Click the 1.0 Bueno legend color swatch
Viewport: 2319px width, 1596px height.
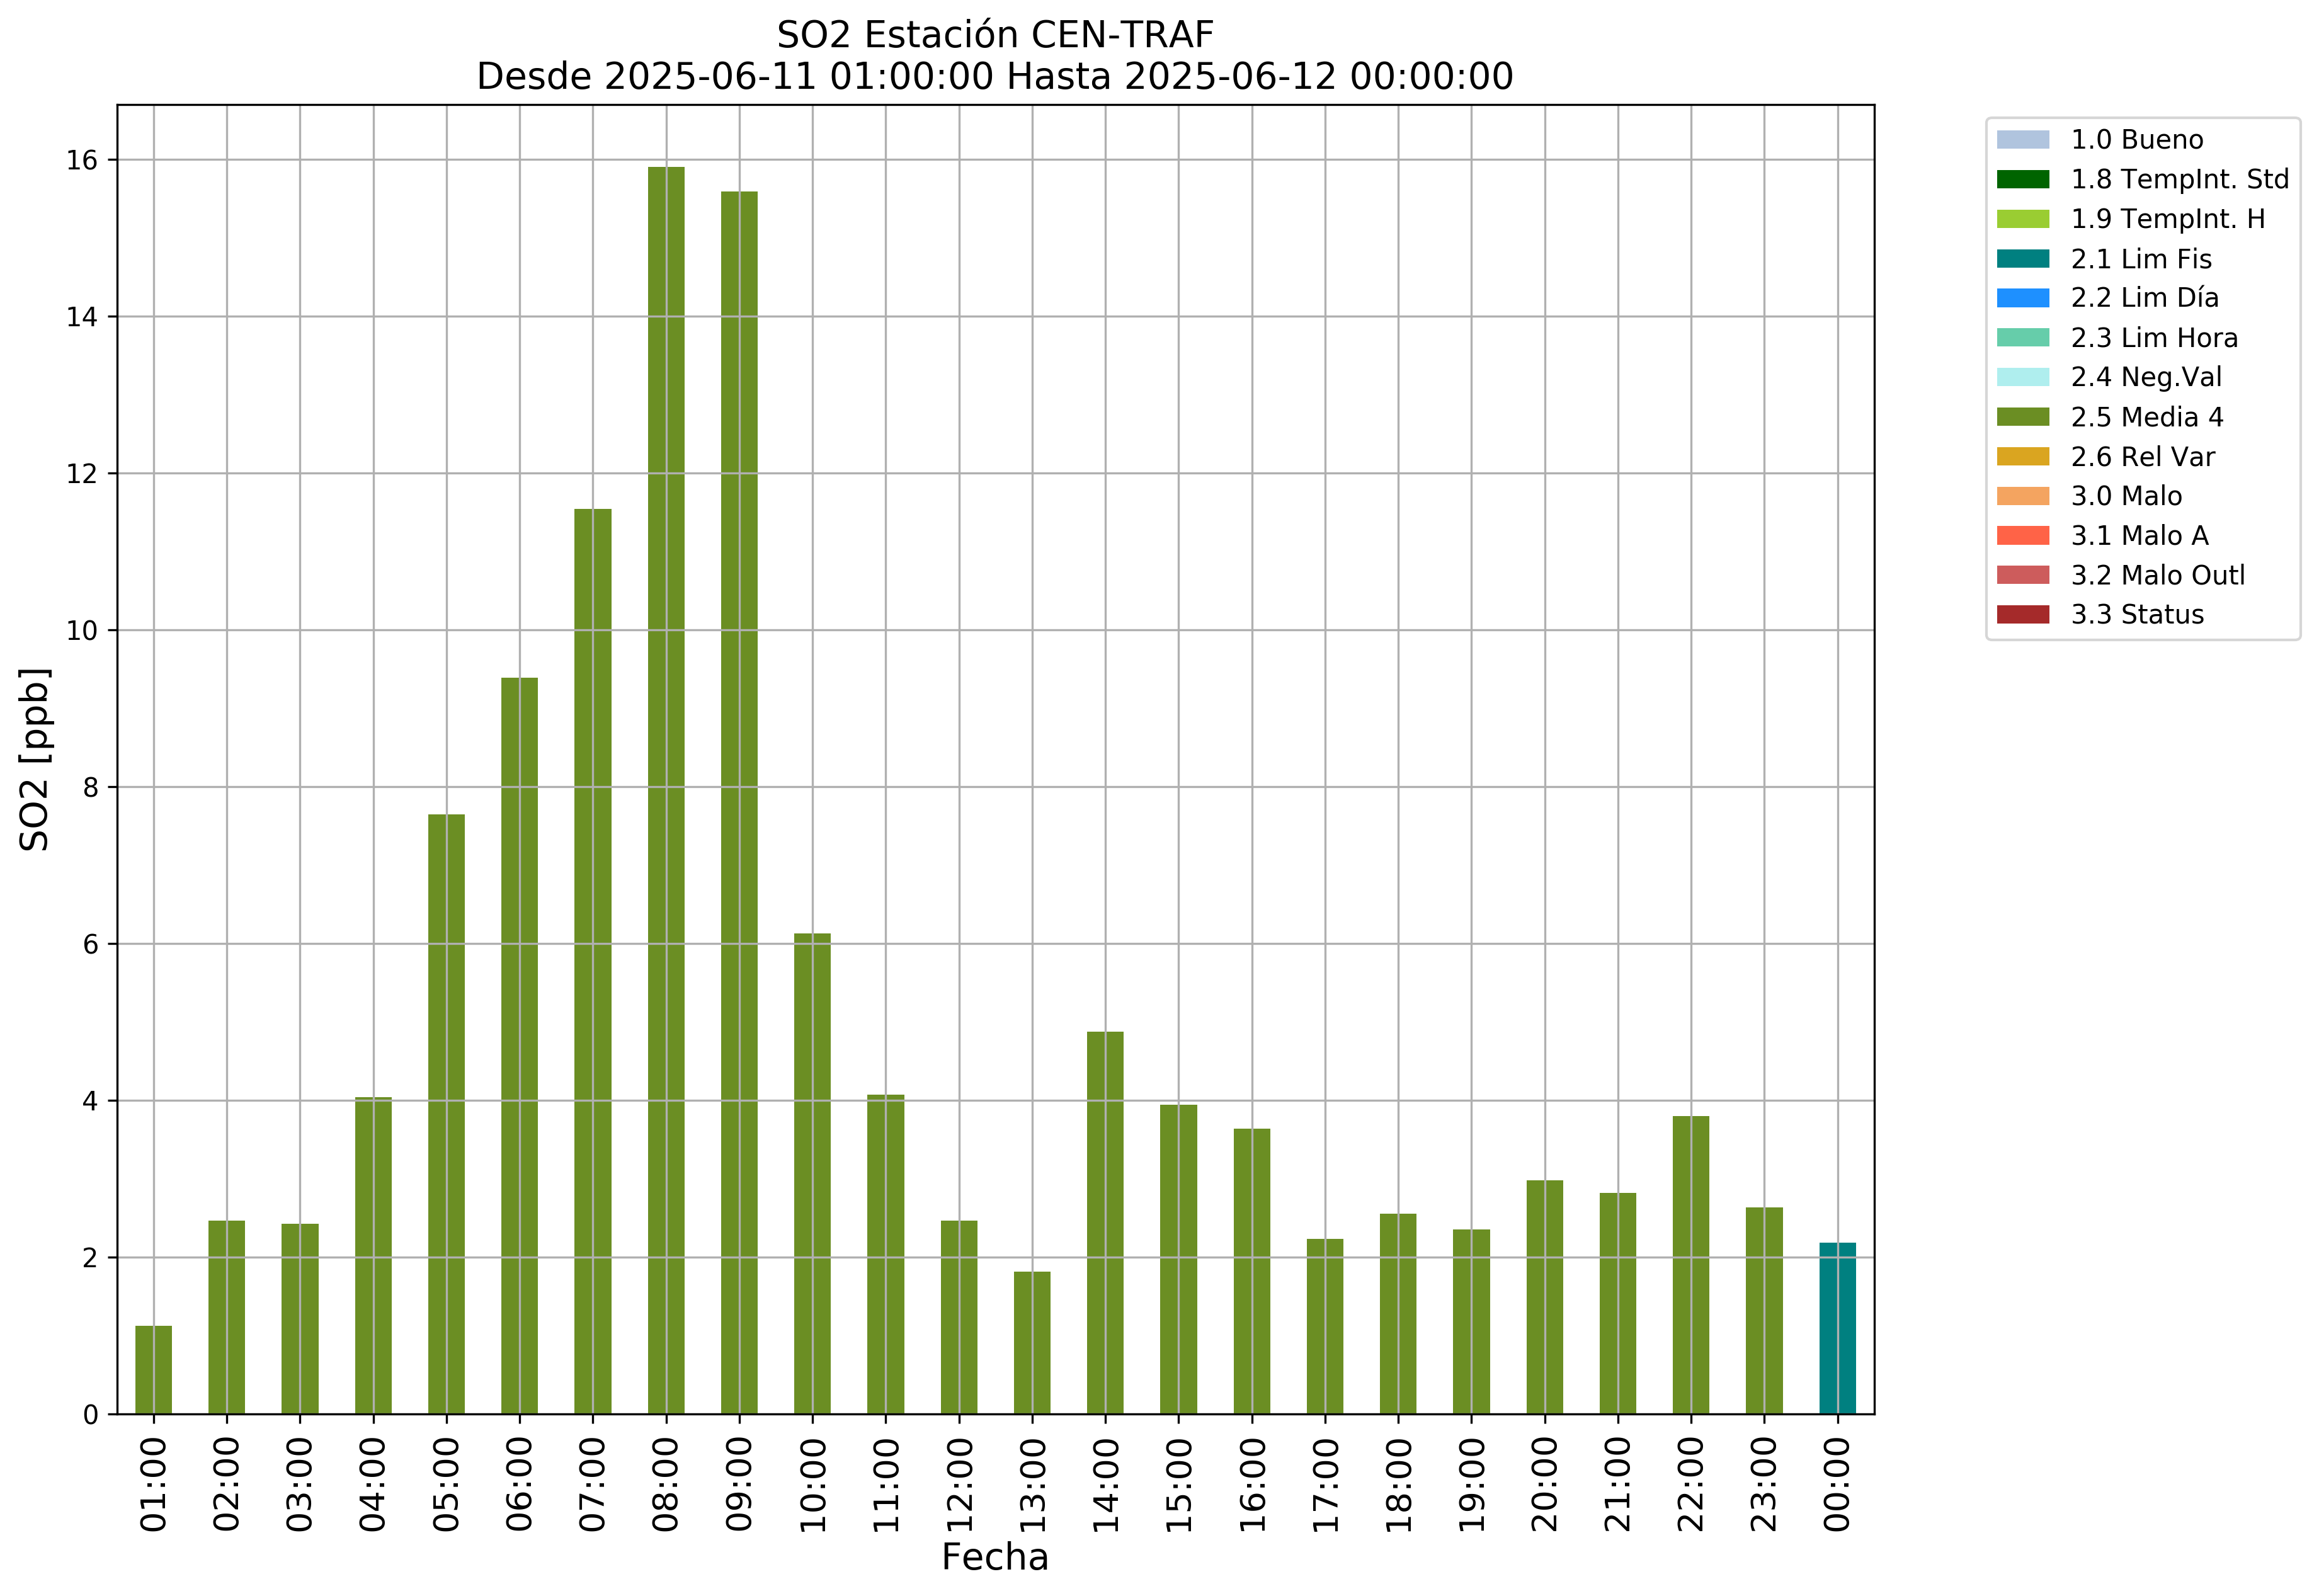[x=2022, y=140]
